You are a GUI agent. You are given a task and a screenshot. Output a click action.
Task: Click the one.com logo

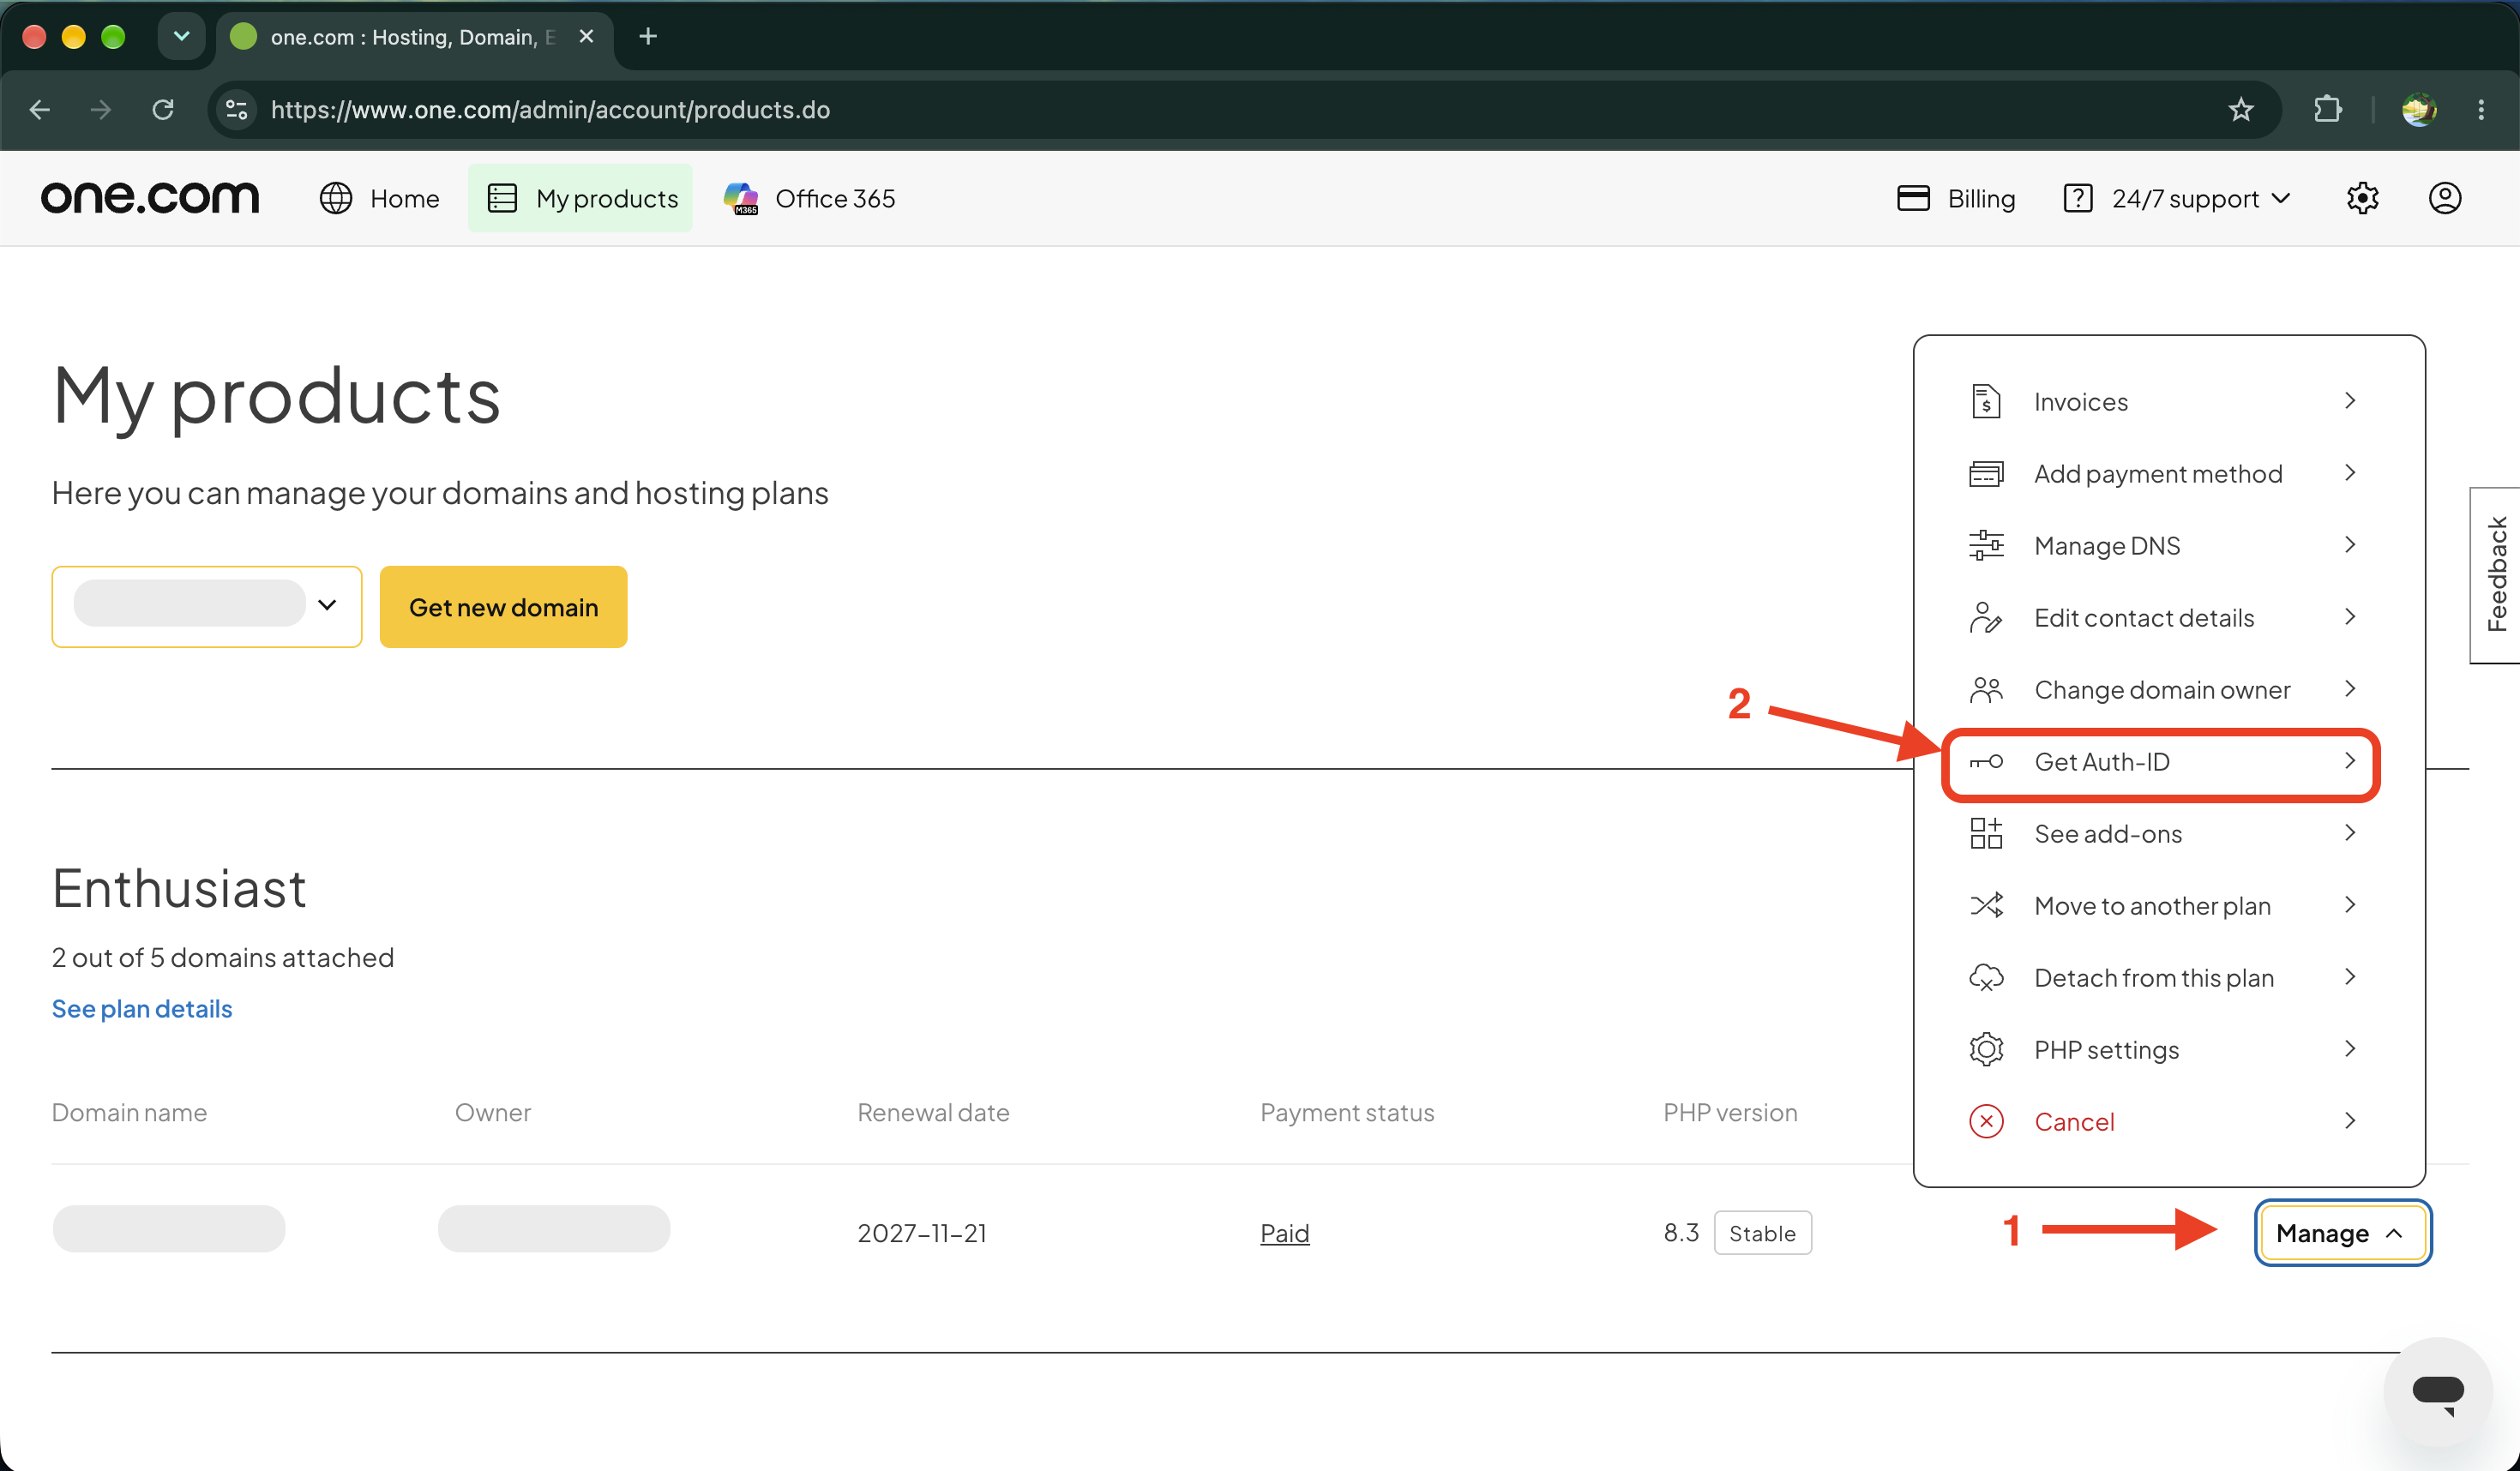coord(150,198)
